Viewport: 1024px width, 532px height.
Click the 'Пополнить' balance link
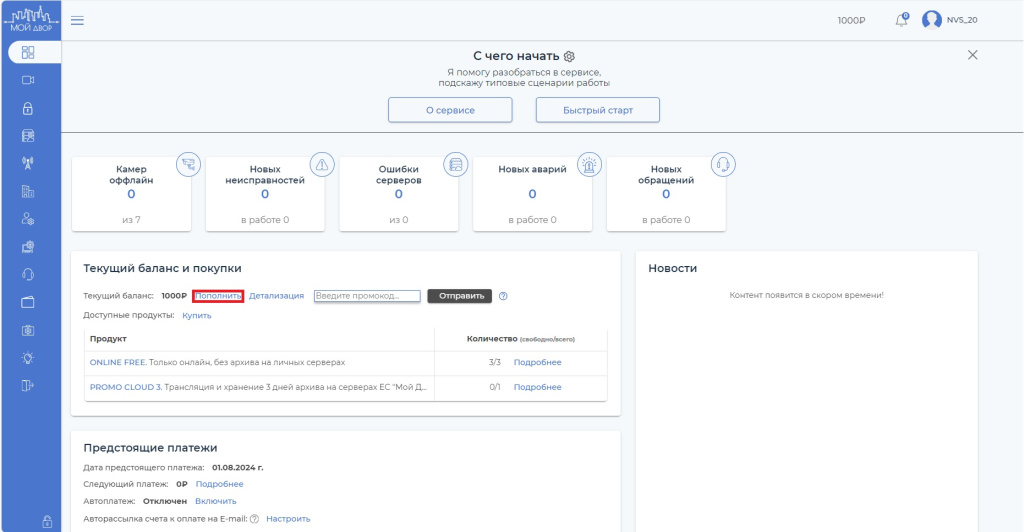[218, 296]
